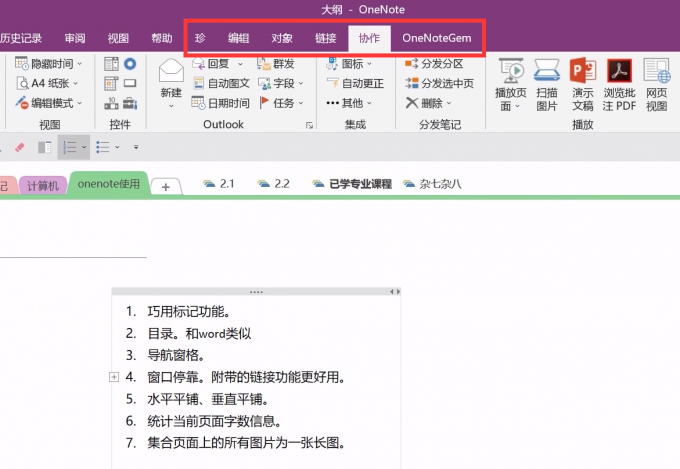Click the 群发 button
The width and height of the screenshot is (680, 469).
pyautogui.click(x=276, y=64)
